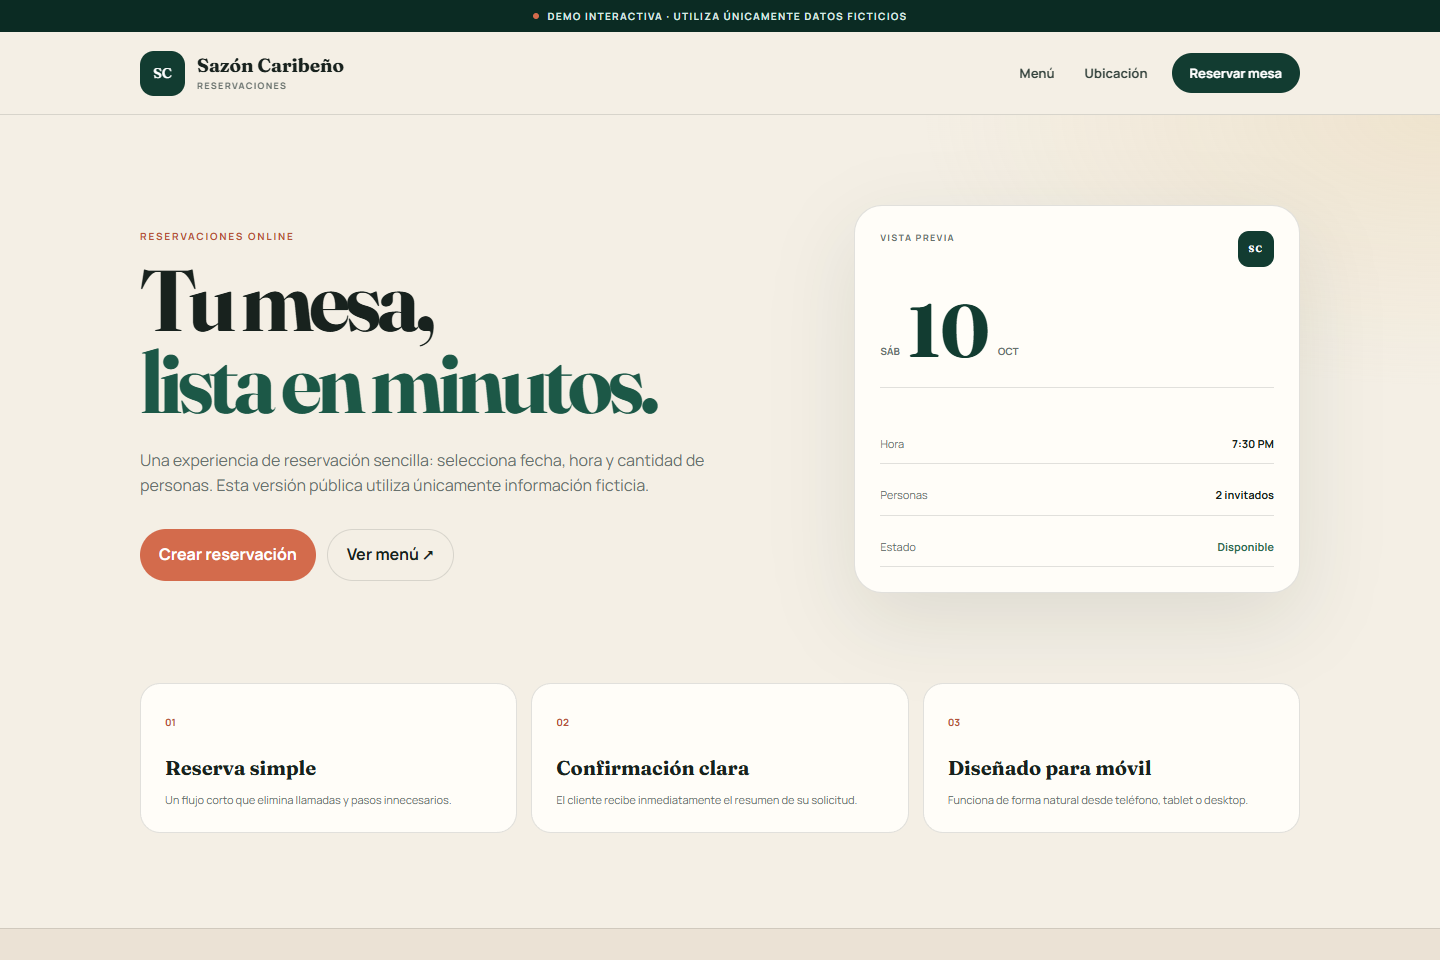Click the SÁB weekday label
Image resolution: width=1440 pixels, height=960 pixels.
click(x=890, y=352)
